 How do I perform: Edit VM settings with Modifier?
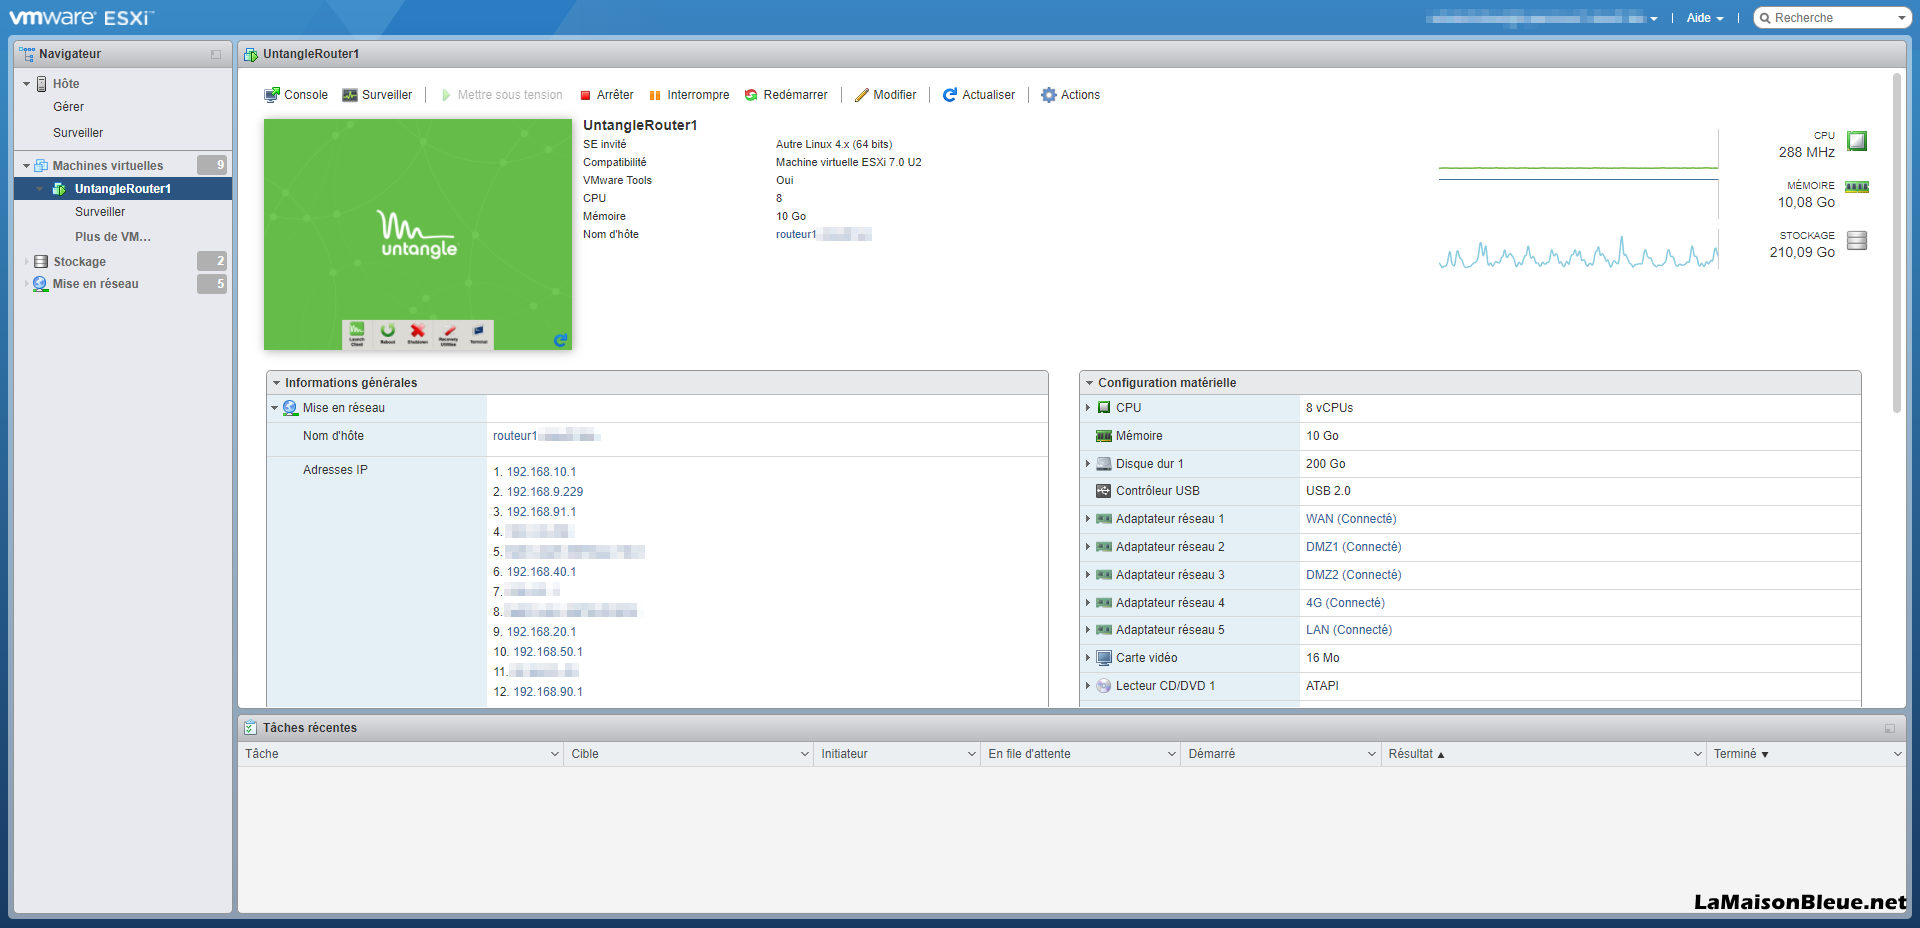pyautogui.click(x=885, y=95)
